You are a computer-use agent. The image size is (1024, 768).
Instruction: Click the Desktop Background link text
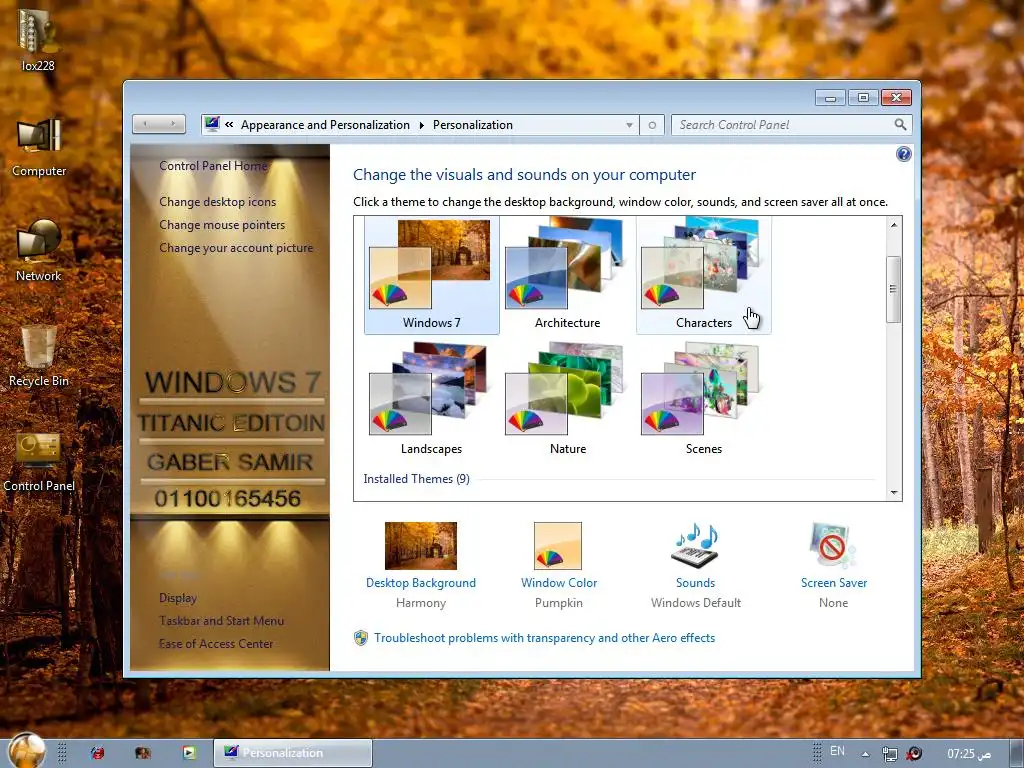coord(421,583)
